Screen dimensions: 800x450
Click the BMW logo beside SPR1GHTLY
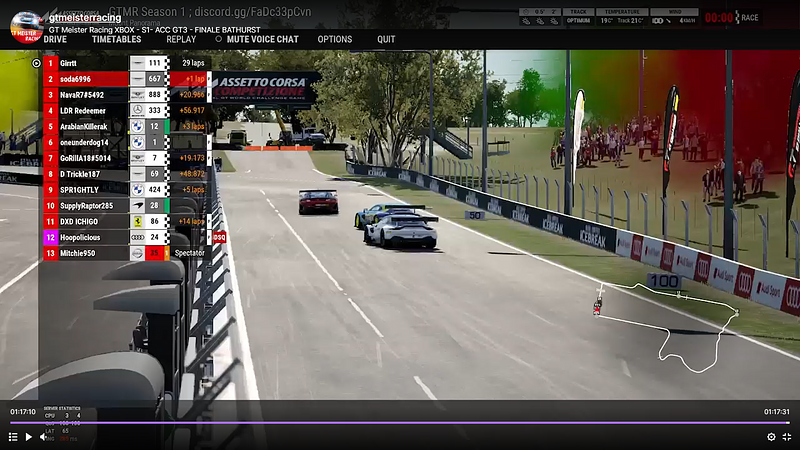[x=137, y=189]
